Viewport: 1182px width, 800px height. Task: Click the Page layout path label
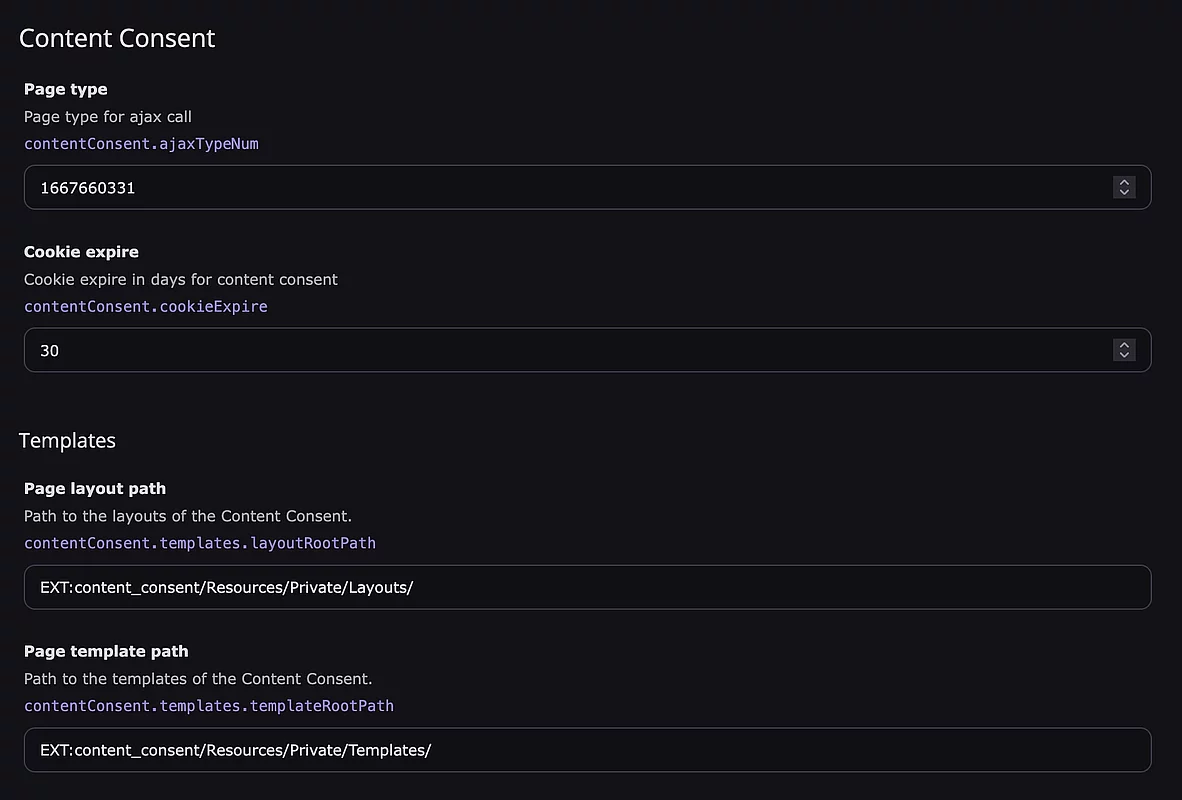click(95, 489)
